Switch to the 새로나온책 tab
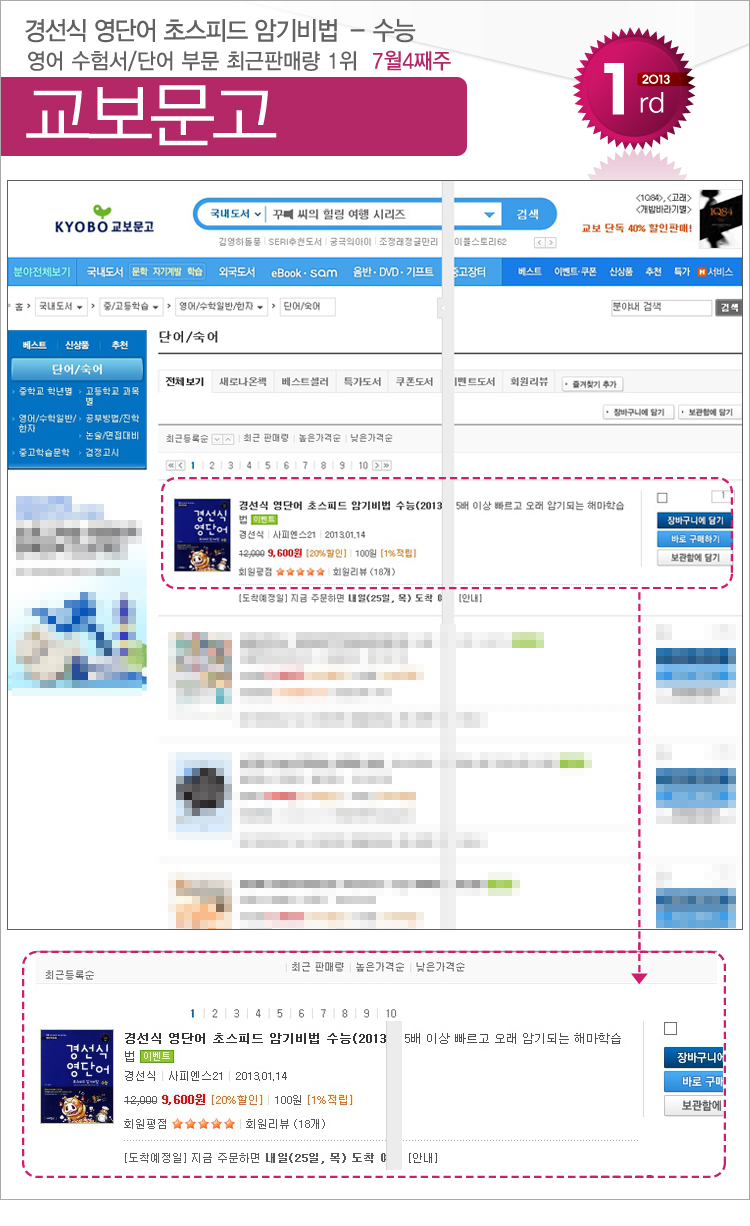 tap(241, 382)
